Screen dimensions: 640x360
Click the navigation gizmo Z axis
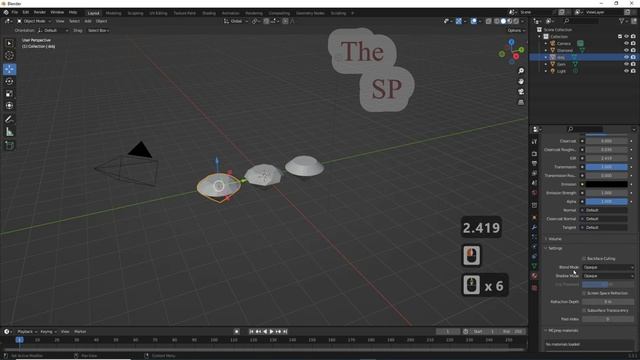point(511,42)
